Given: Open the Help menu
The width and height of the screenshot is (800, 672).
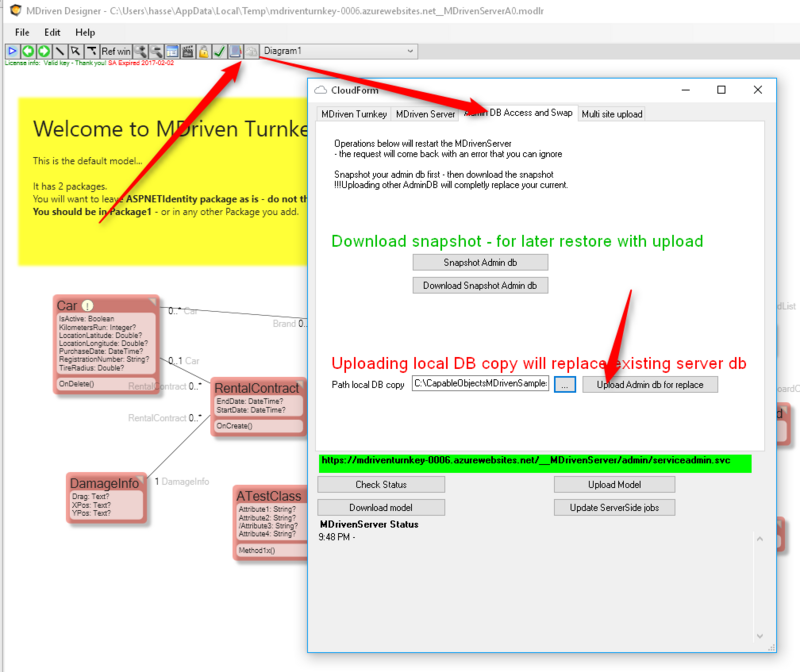Looking at the screenshot, I should [85, 32].
